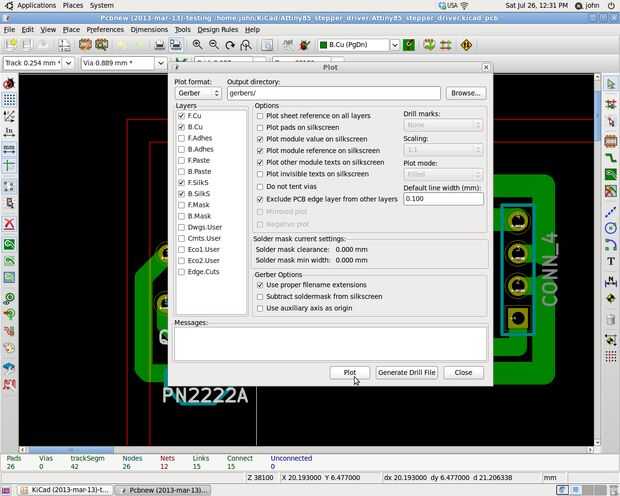Open the Tools menu

[182, 30]
